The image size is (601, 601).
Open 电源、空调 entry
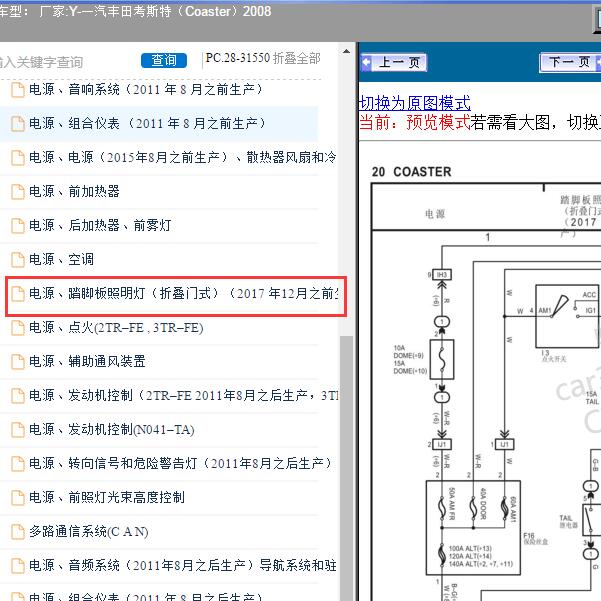(61, 259)
